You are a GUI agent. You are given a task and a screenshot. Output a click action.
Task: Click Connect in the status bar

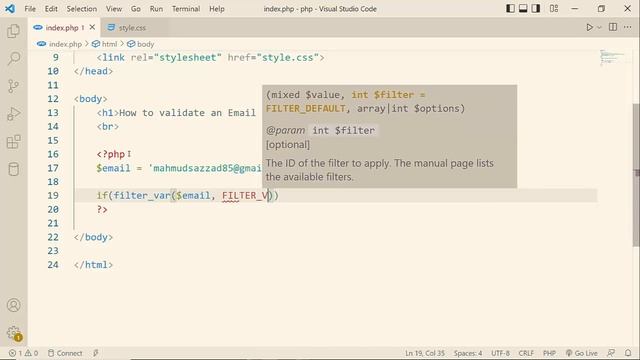(65, 353)
